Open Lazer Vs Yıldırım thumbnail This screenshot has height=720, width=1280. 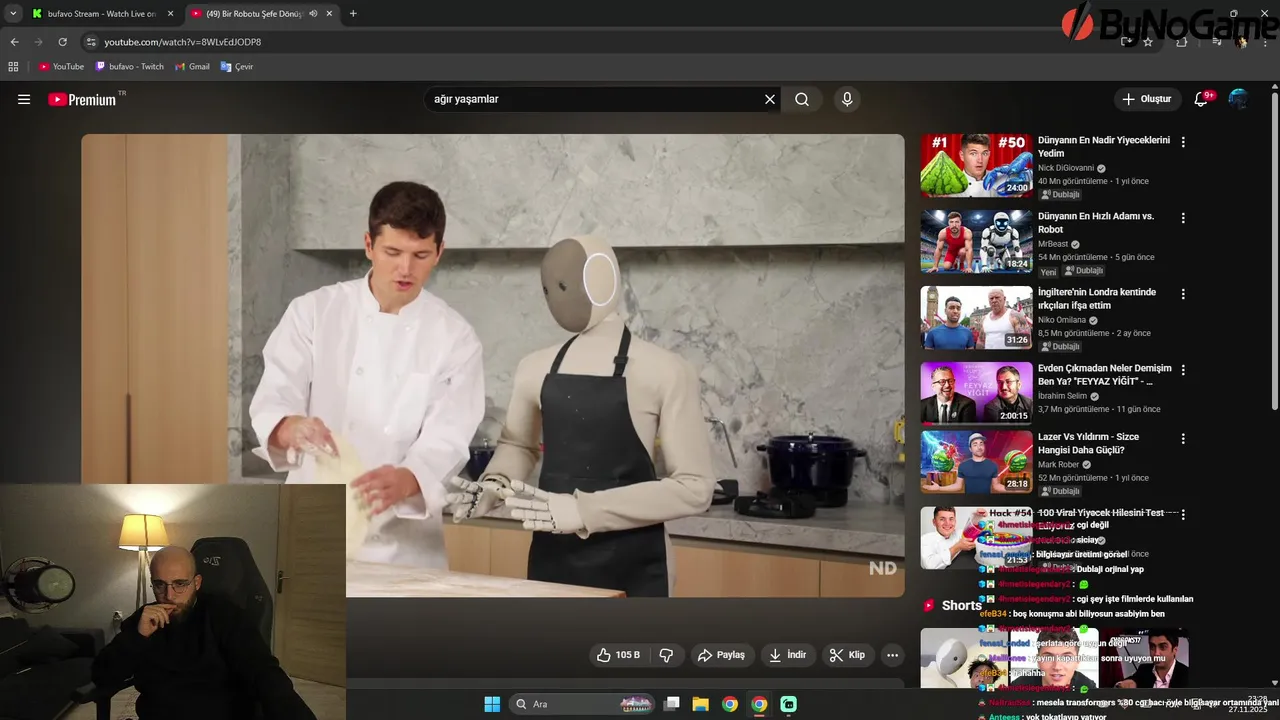click(976, 461)
